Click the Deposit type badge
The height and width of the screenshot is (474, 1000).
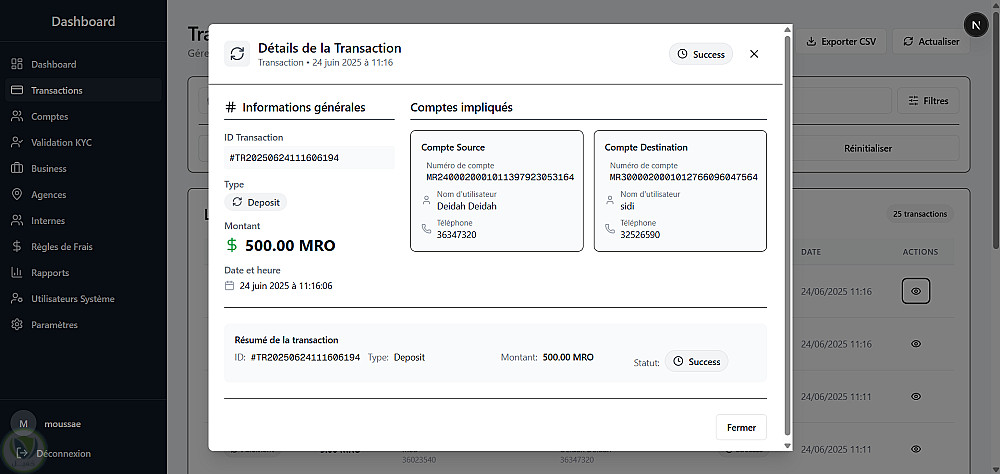256,202
